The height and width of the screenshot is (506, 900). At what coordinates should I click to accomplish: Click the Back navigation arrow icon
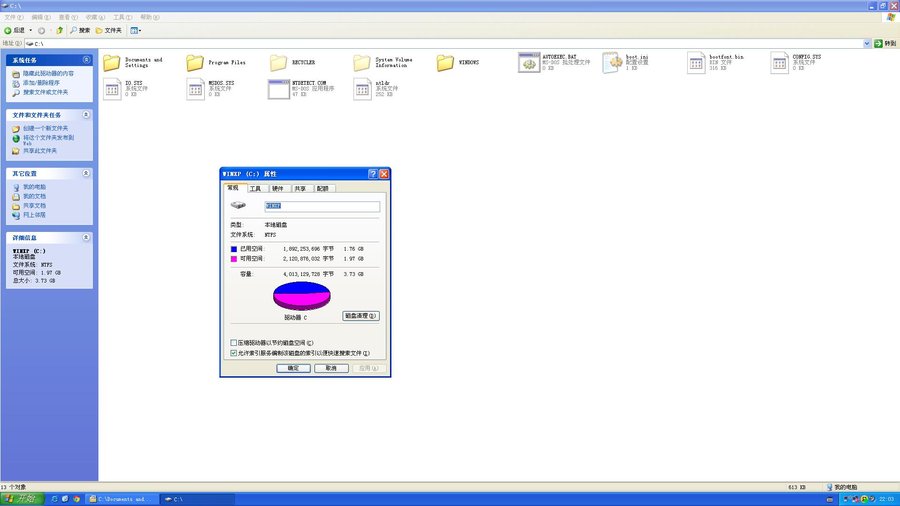coord(8,30)
